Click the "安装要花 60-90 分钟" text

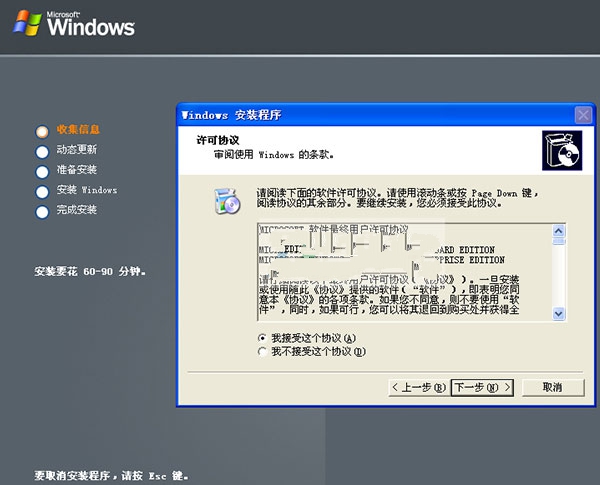pyautogui.click(x=90, y=272)
